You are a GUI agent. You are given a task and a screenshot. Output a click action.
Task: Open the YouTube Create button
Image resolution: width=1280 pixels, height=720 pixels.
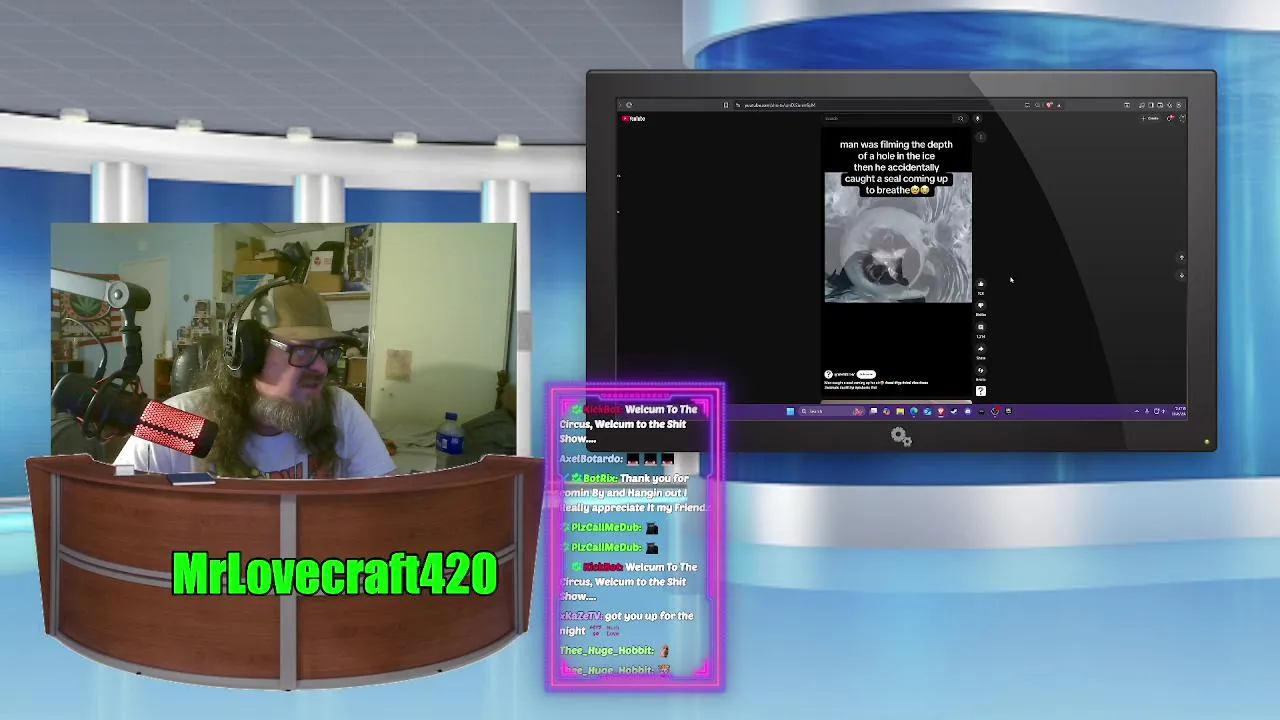[x=1150, y=118]
